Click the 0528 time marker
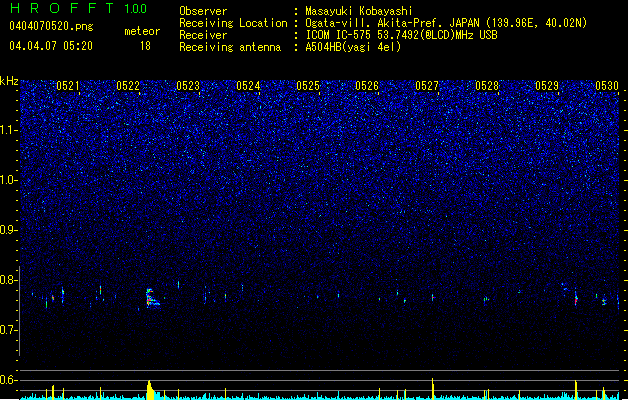Screen dimensions: 629x400 487,86
